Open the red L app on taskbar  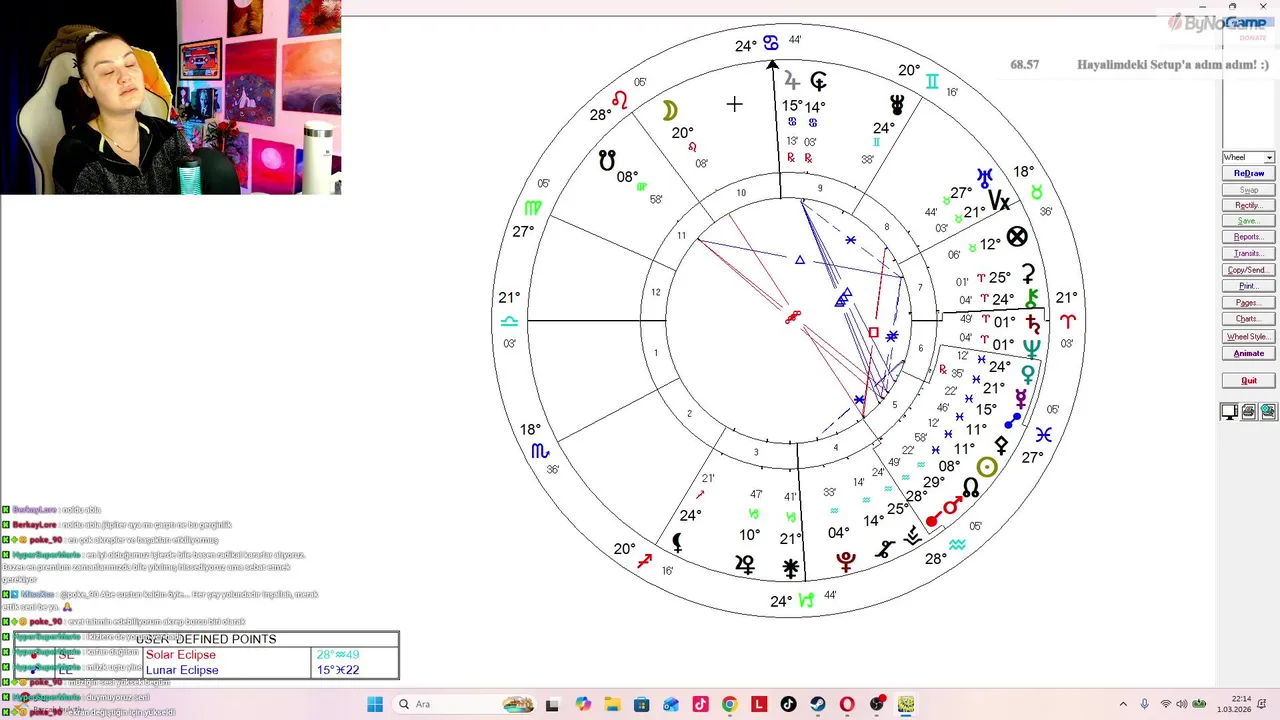tap(759, 704)
